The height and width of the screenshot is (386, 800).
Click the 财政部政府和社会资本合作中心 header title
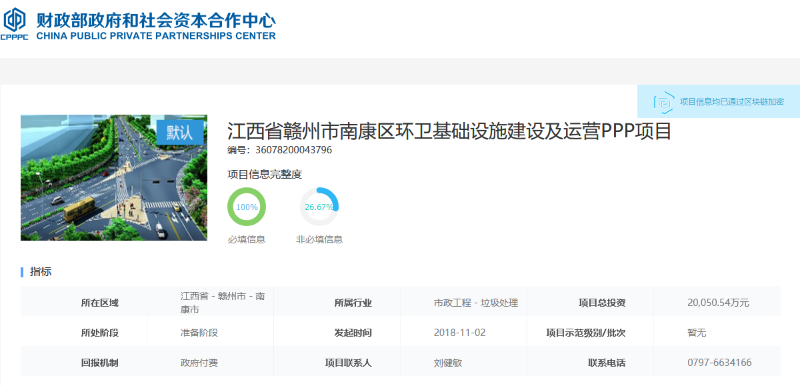156,20
